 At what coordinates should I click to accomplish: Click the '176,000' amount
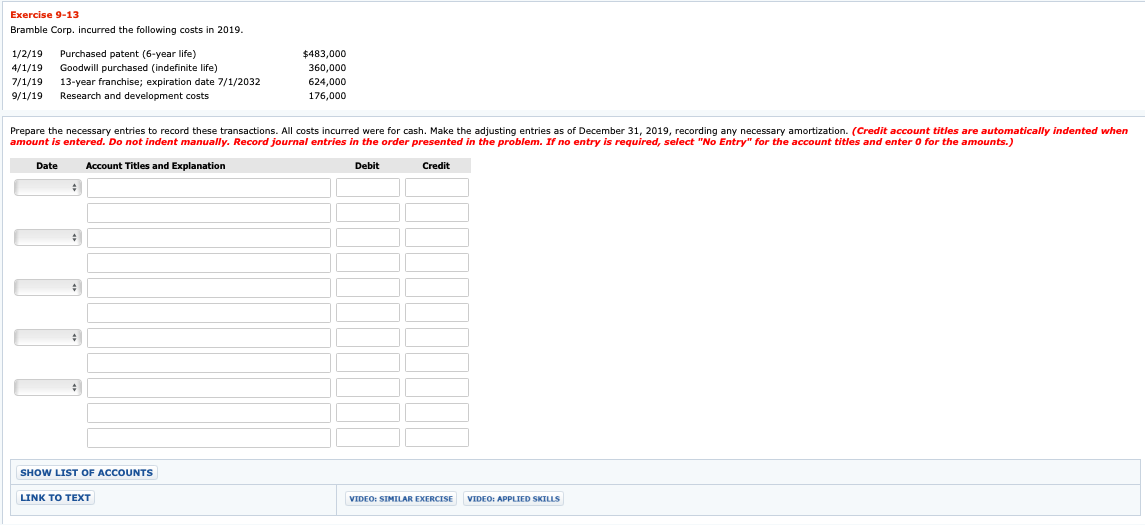(x=327, y=96)
